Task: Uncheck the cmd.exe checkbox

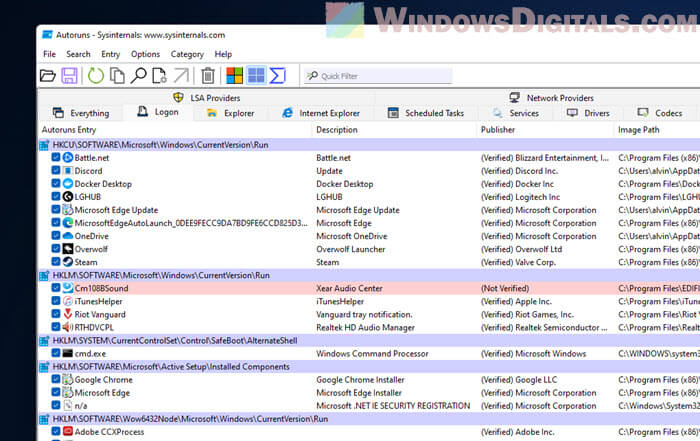Action: pos(56,353)
